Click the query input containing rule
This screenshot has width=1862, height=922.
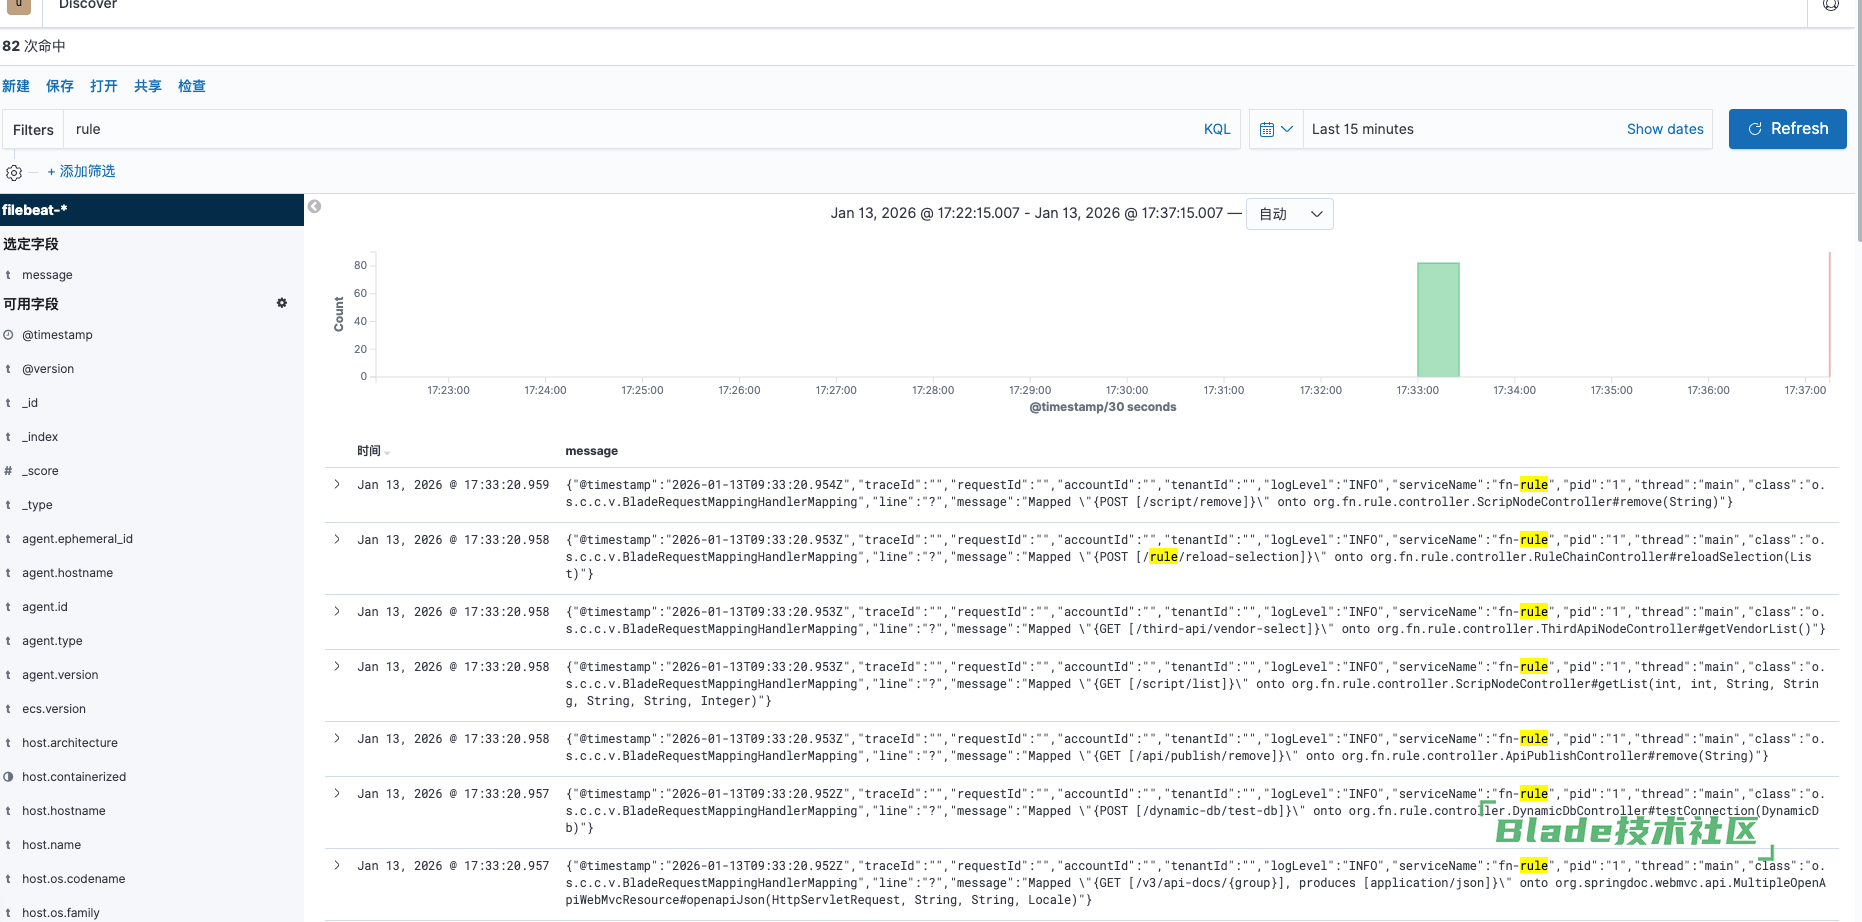click(630, 130)
